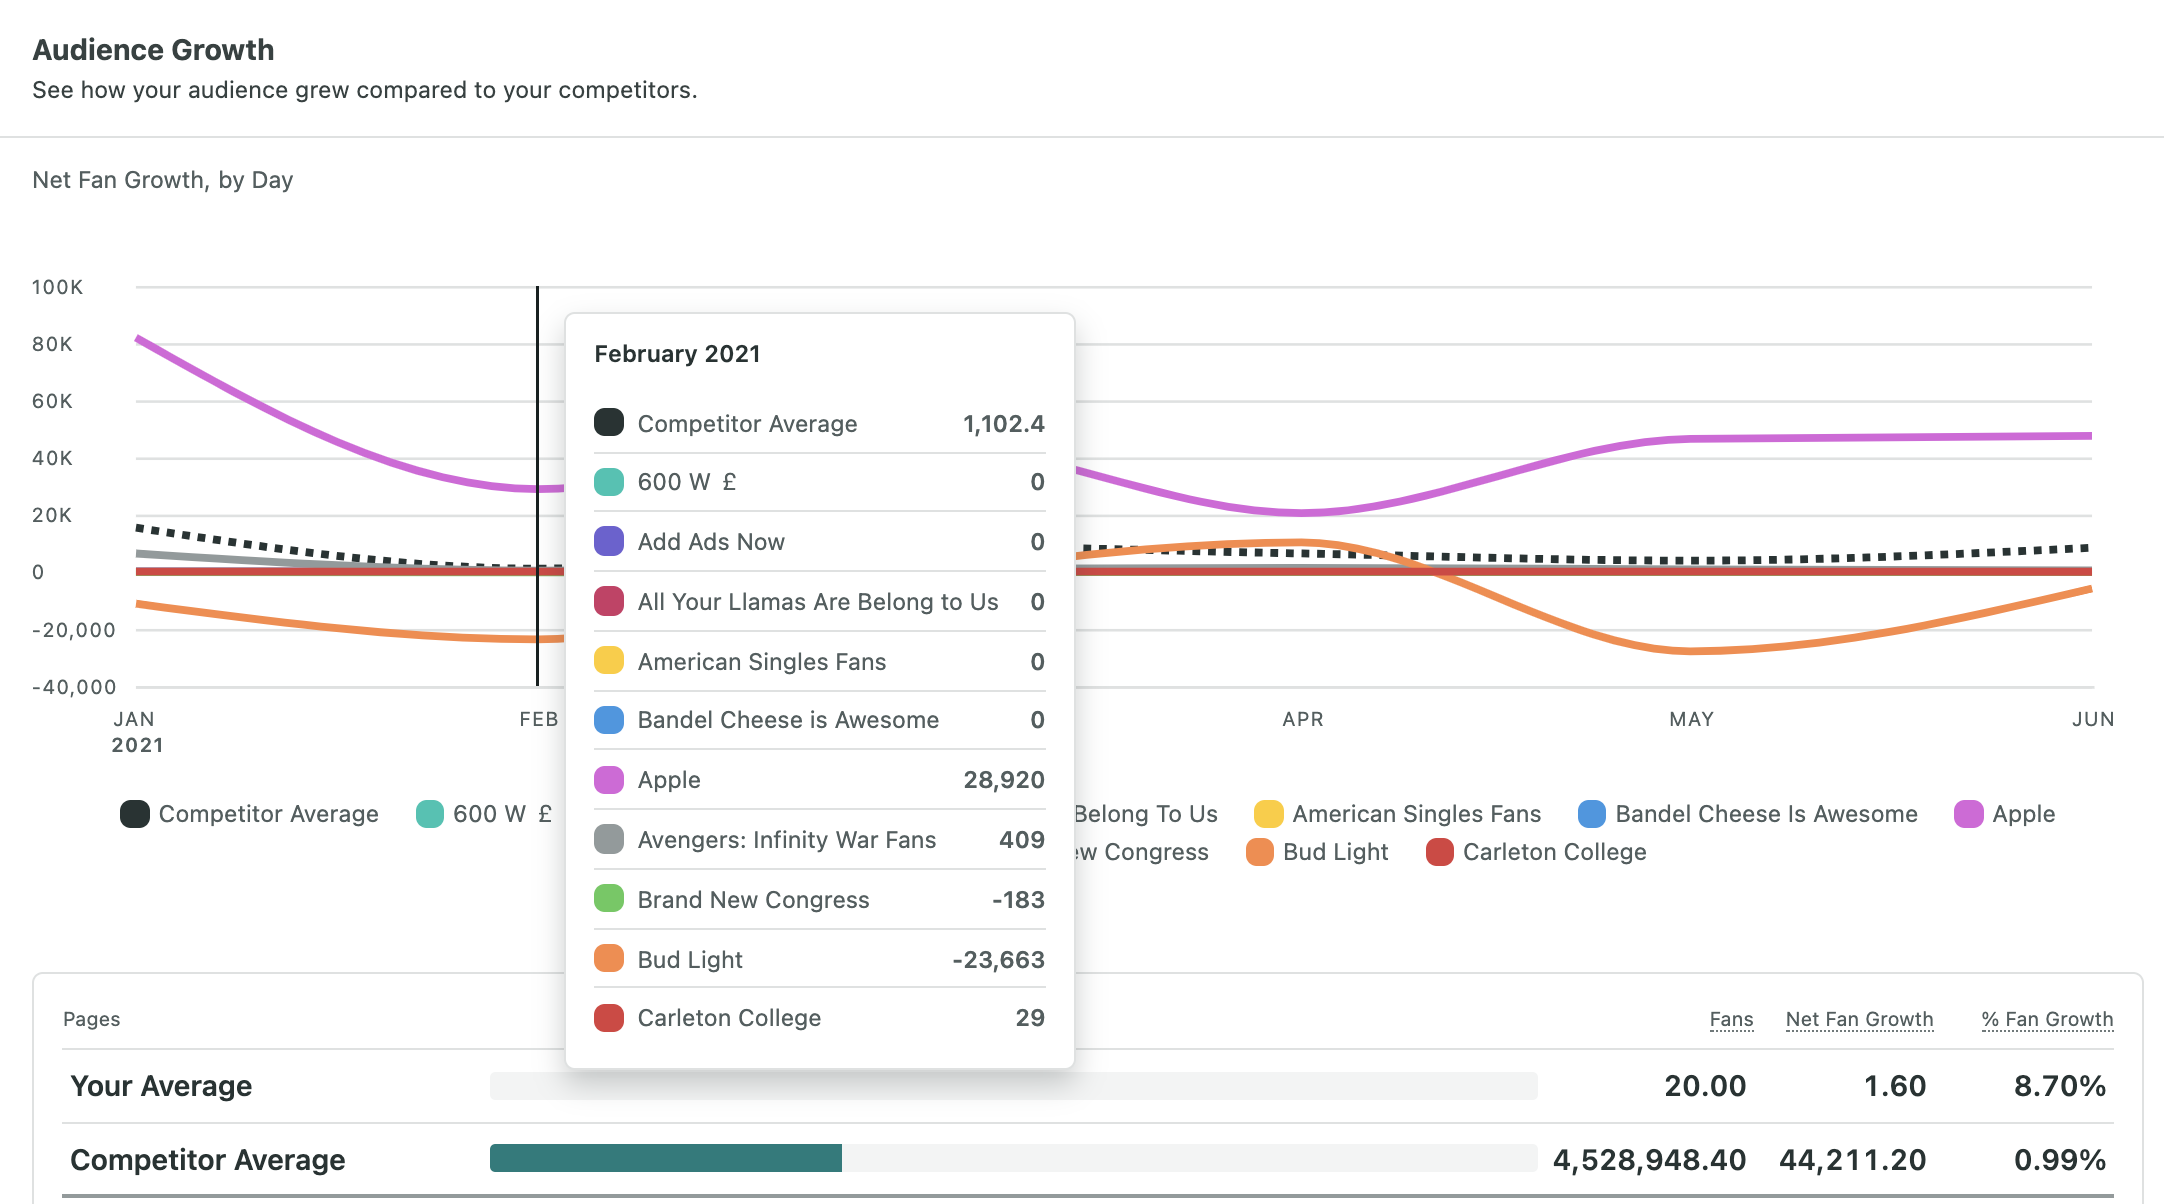Click Bandel Cheese blue tooltip swatch

(x=609, y=720)
